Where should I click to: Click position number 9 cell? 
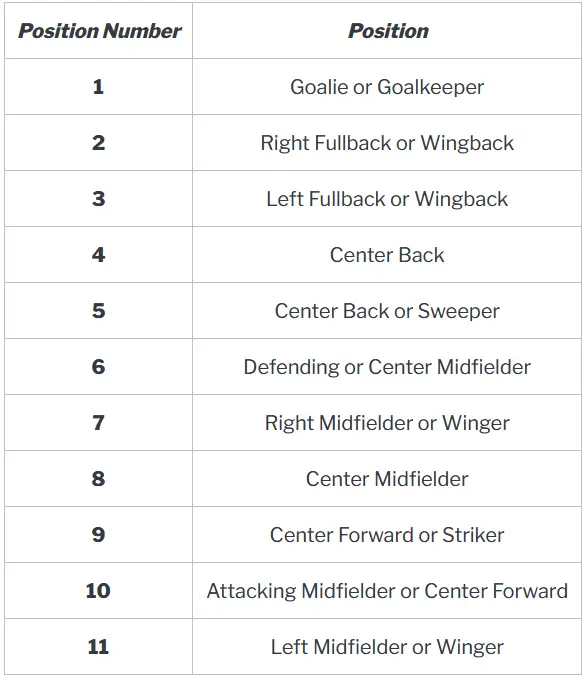tap(99, 534)
